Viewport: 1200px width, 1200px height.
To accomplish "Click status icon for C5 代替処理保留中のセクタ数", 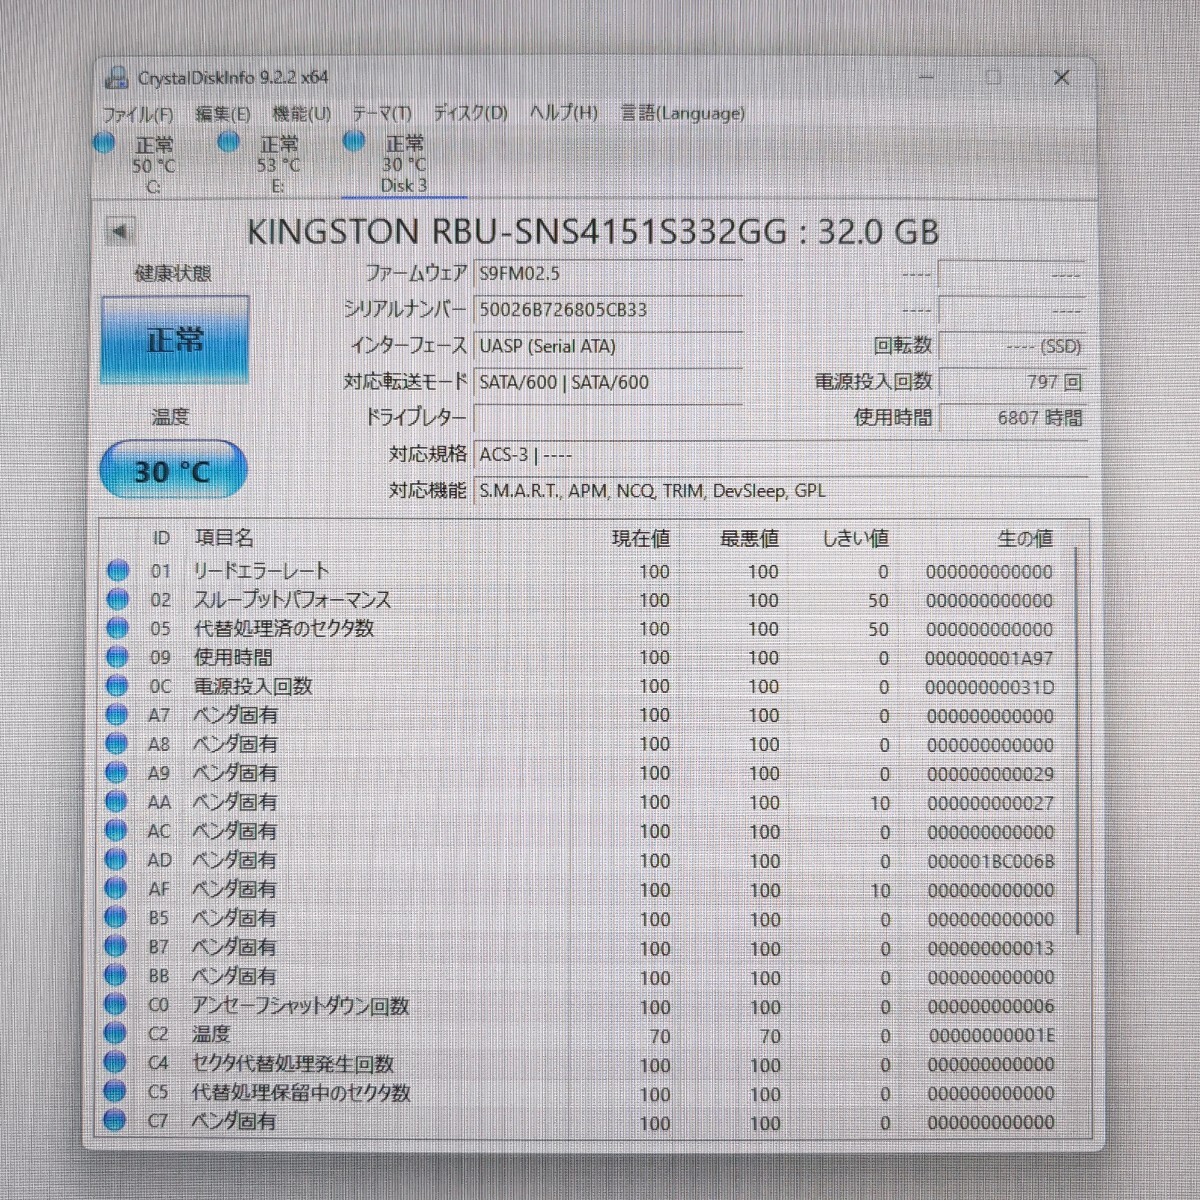I will coord(116,1092).
